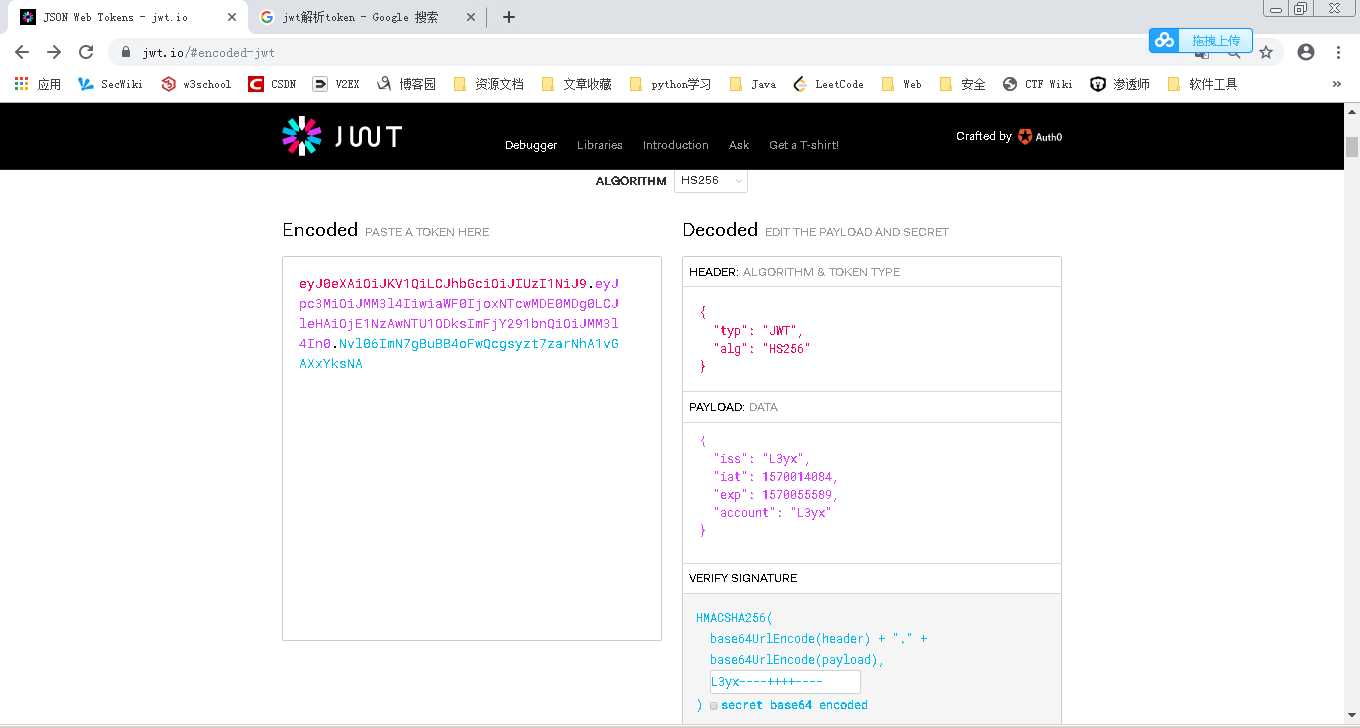Go back to previous page

coord(22,52)
